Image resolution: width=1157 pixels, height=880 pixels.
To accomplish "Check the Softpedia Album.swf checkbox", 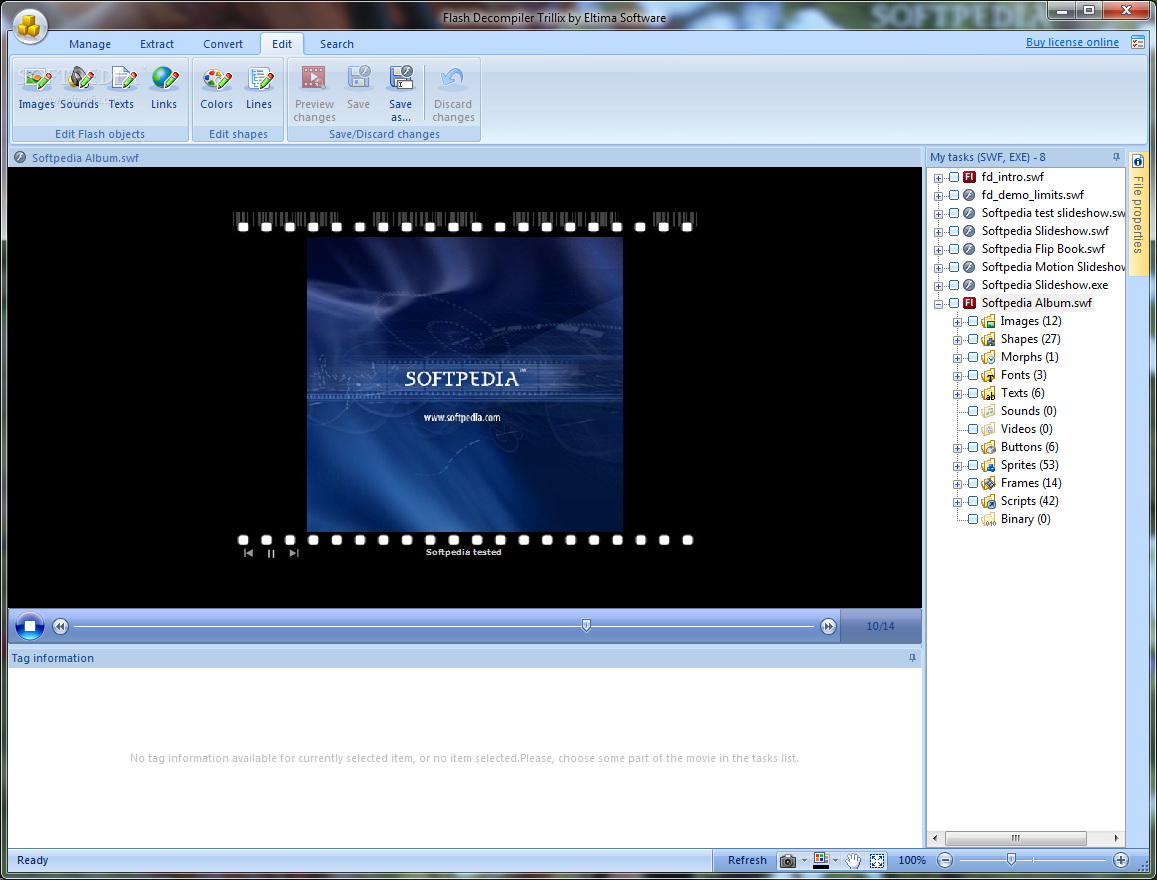I will (x=954, y=303).
